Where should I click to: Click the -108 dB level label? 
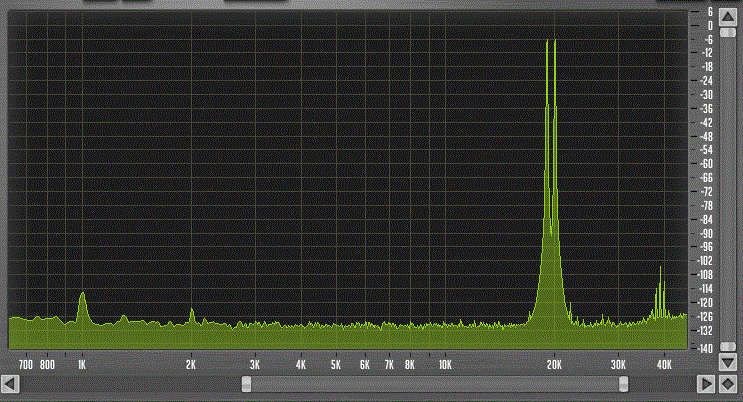[706, 274]
